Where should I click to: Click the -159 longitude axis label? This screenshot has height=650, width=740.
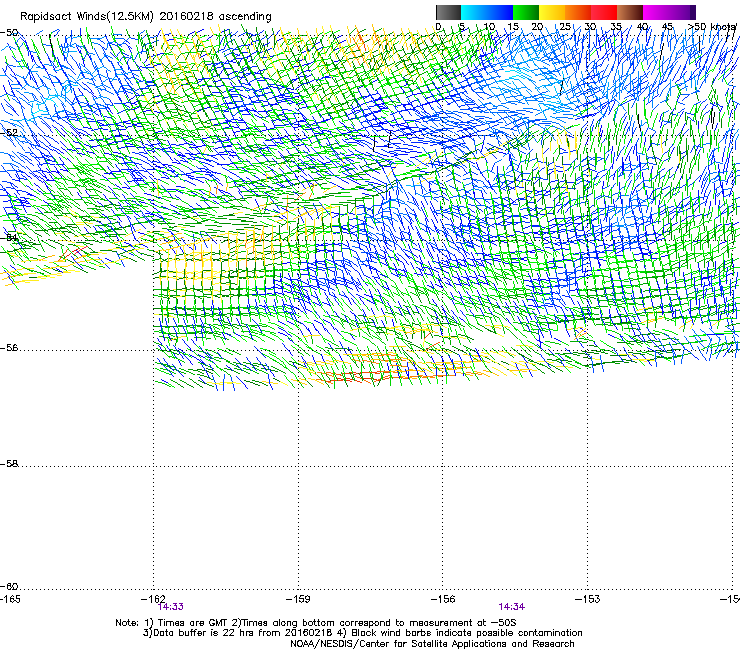pyautogui.click(x=298, y=599)
